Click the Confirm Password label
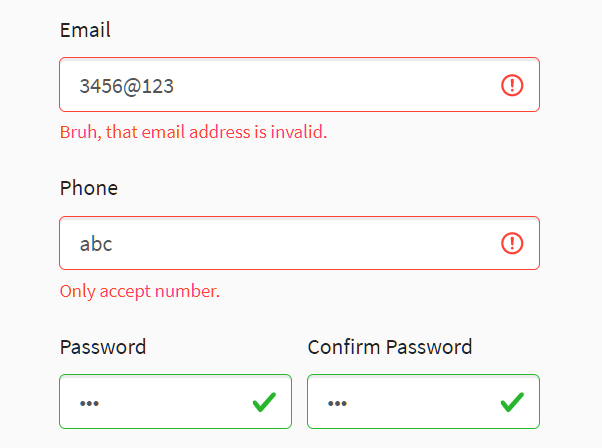This screenshot has height=448, width=602. [x=390, y=347]
